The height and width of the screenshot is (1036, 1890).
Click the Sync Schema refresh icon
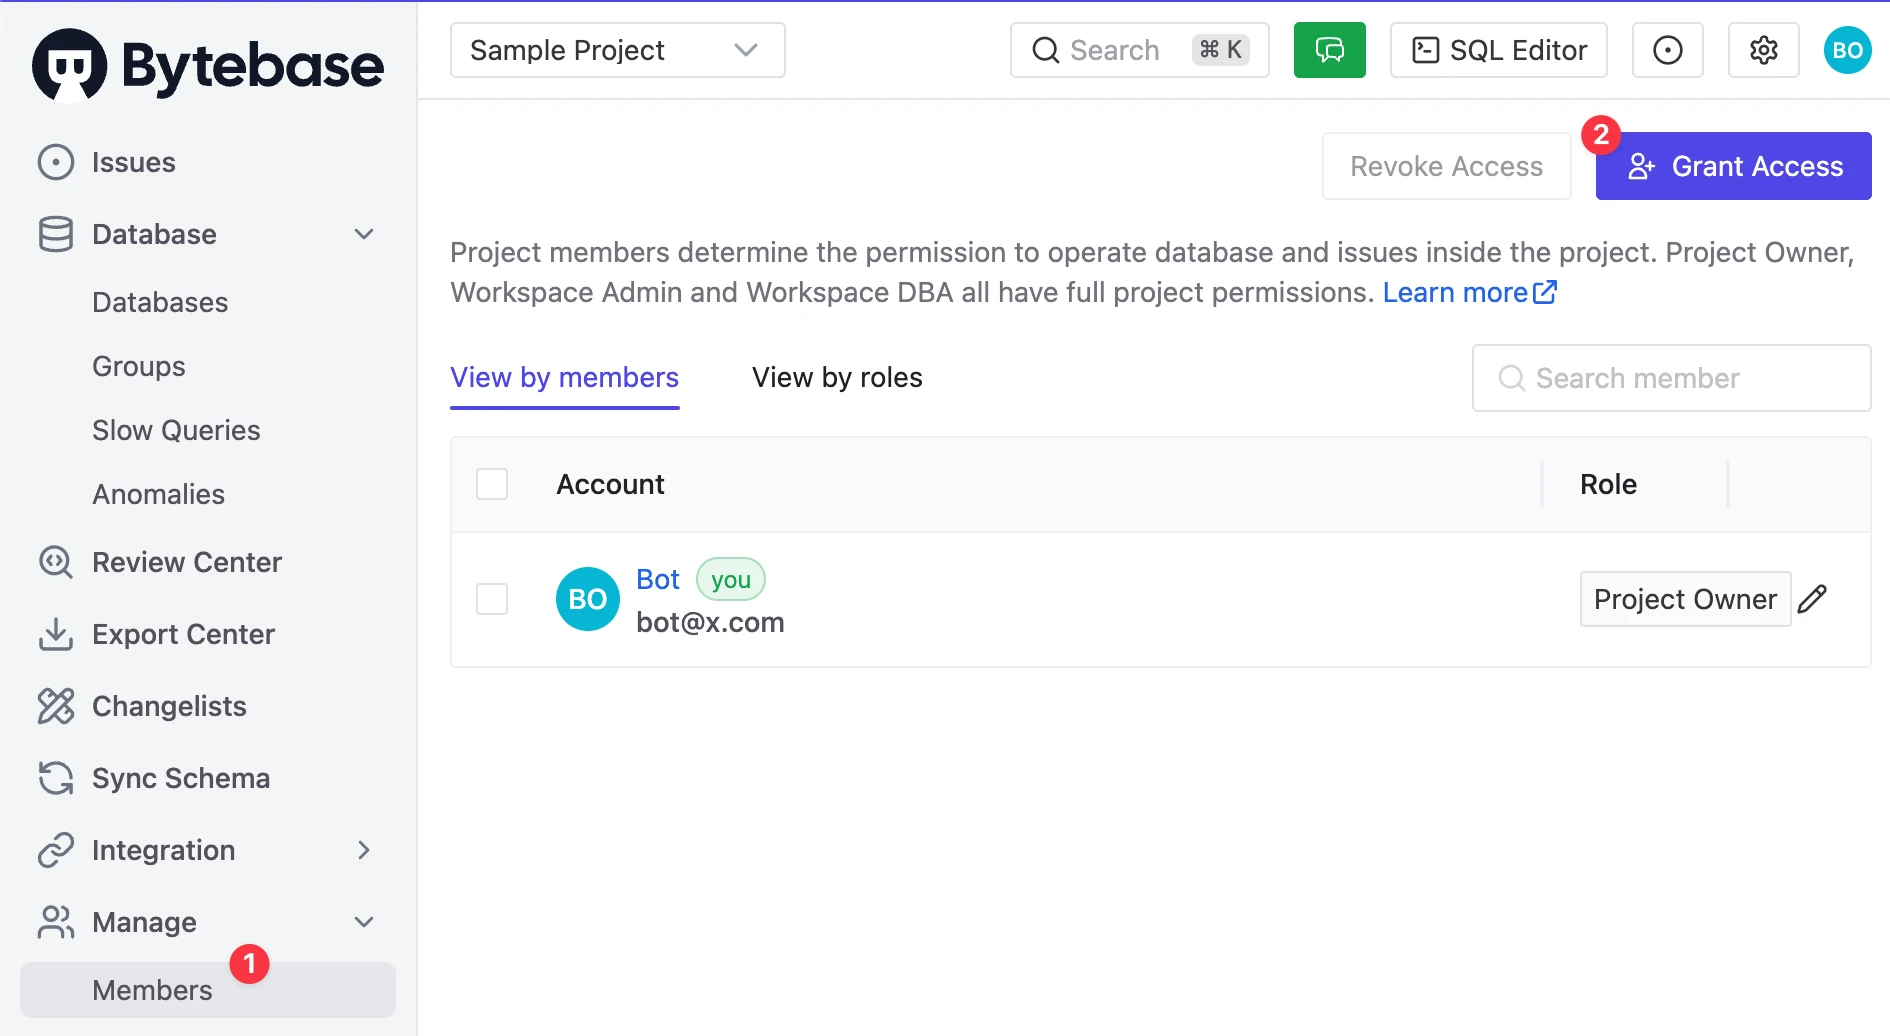coord(56,778)
